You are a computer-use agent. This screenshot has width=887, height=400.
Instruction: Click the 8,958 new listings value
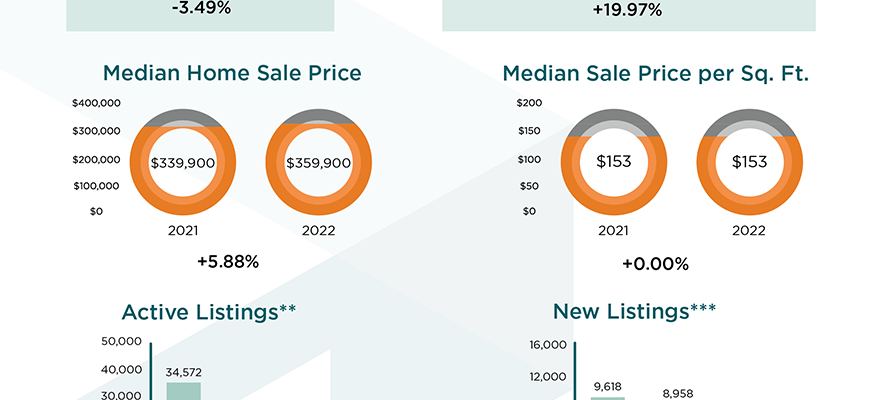point(677,394)
